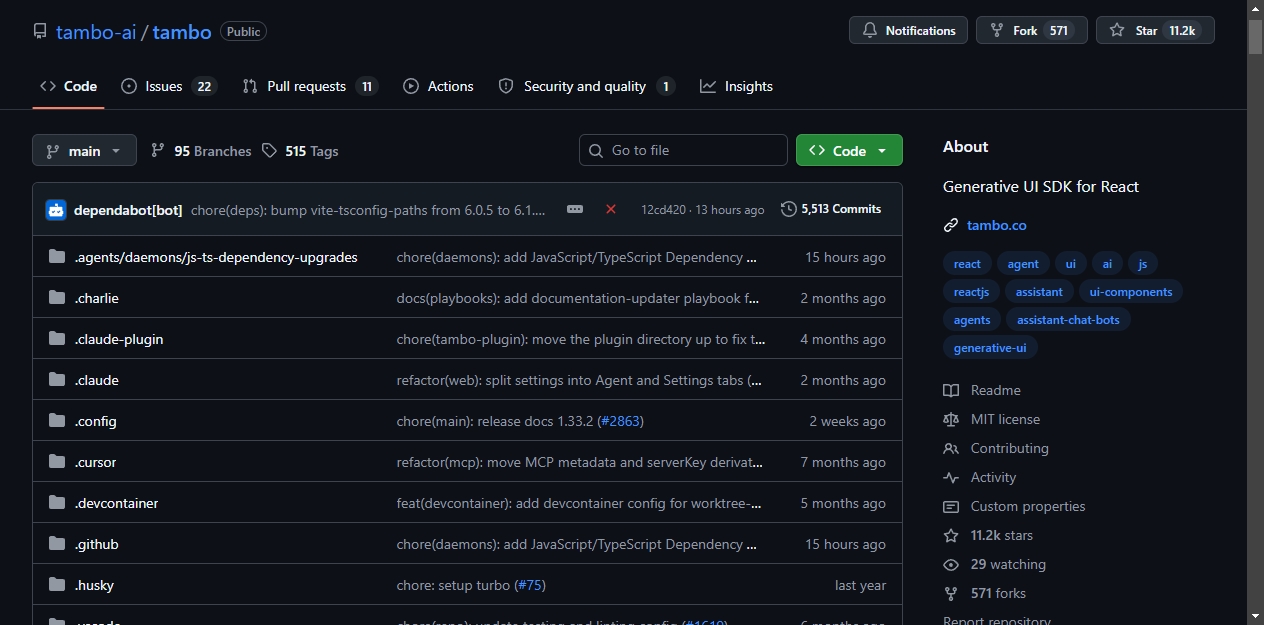Select the agent topic tag
The height and width of the screenshot is (625, 1264).
(x=1023, y=264)
